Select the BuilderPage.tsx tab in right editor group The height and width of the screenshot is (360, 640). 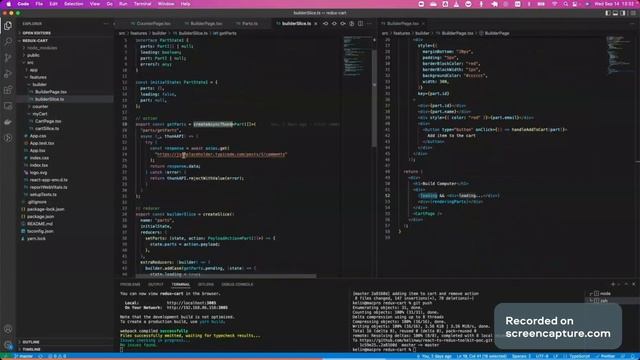403,24
